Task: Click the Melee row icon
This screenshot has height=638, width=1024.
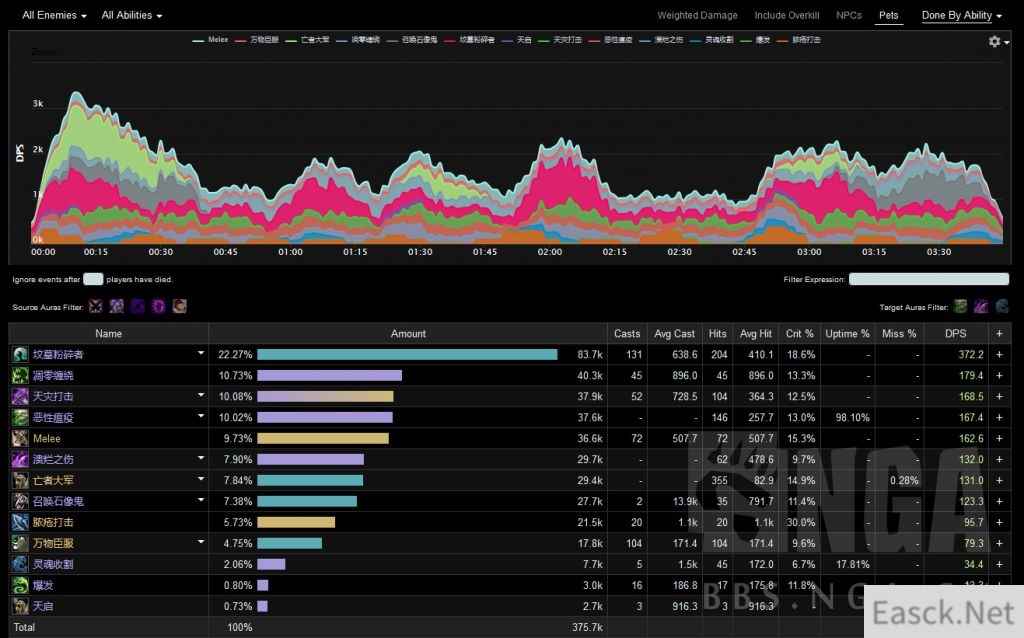Action: click(20, 438)
